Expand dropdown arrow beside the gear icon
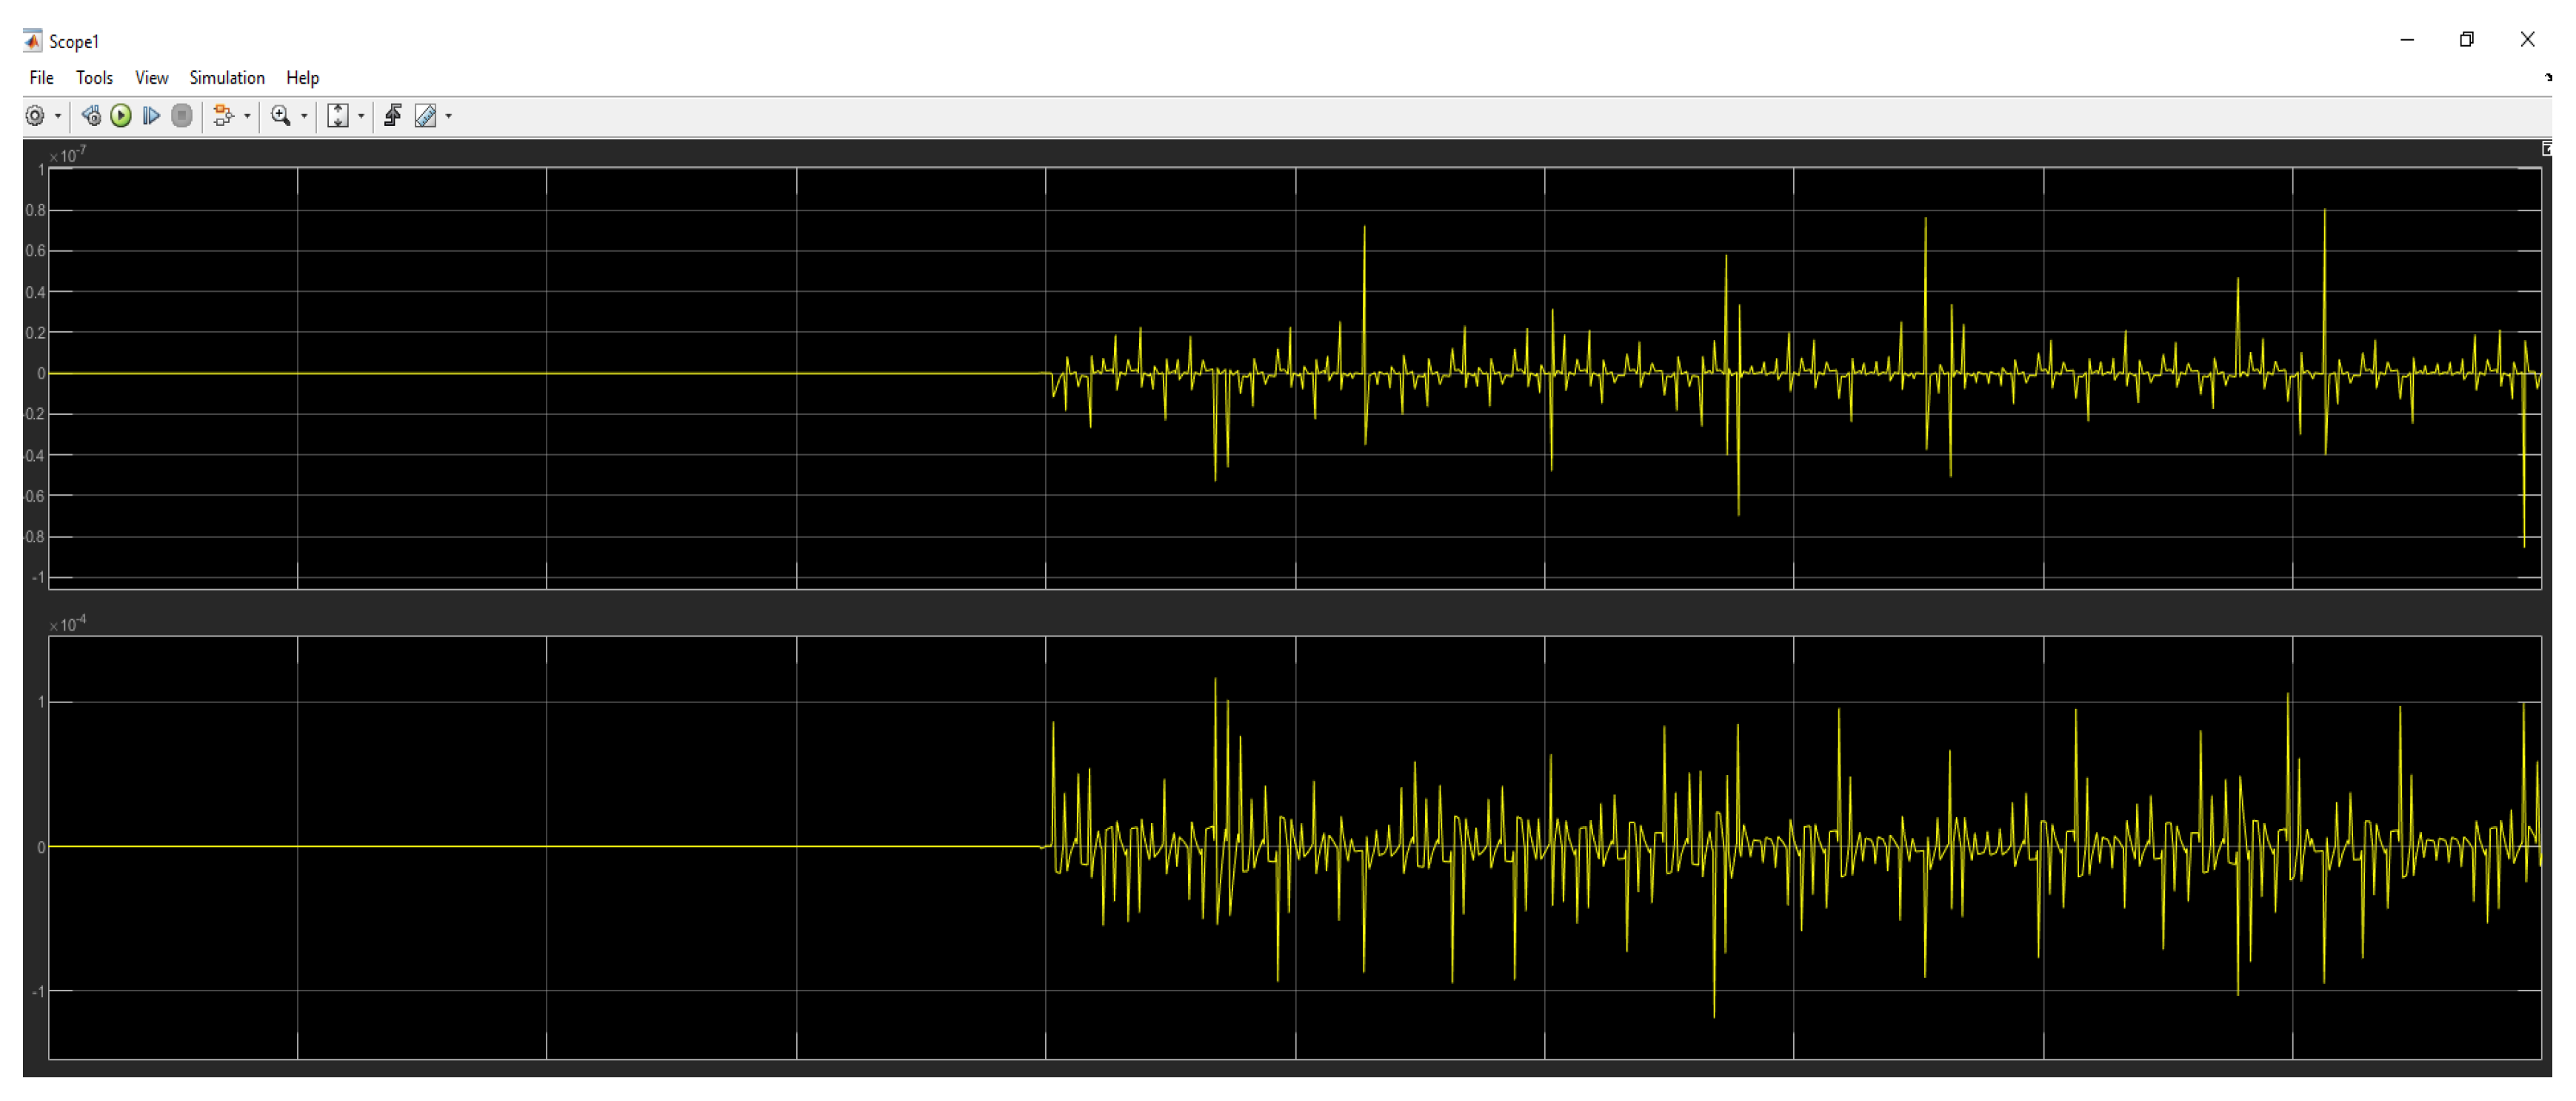 [58, 117]
